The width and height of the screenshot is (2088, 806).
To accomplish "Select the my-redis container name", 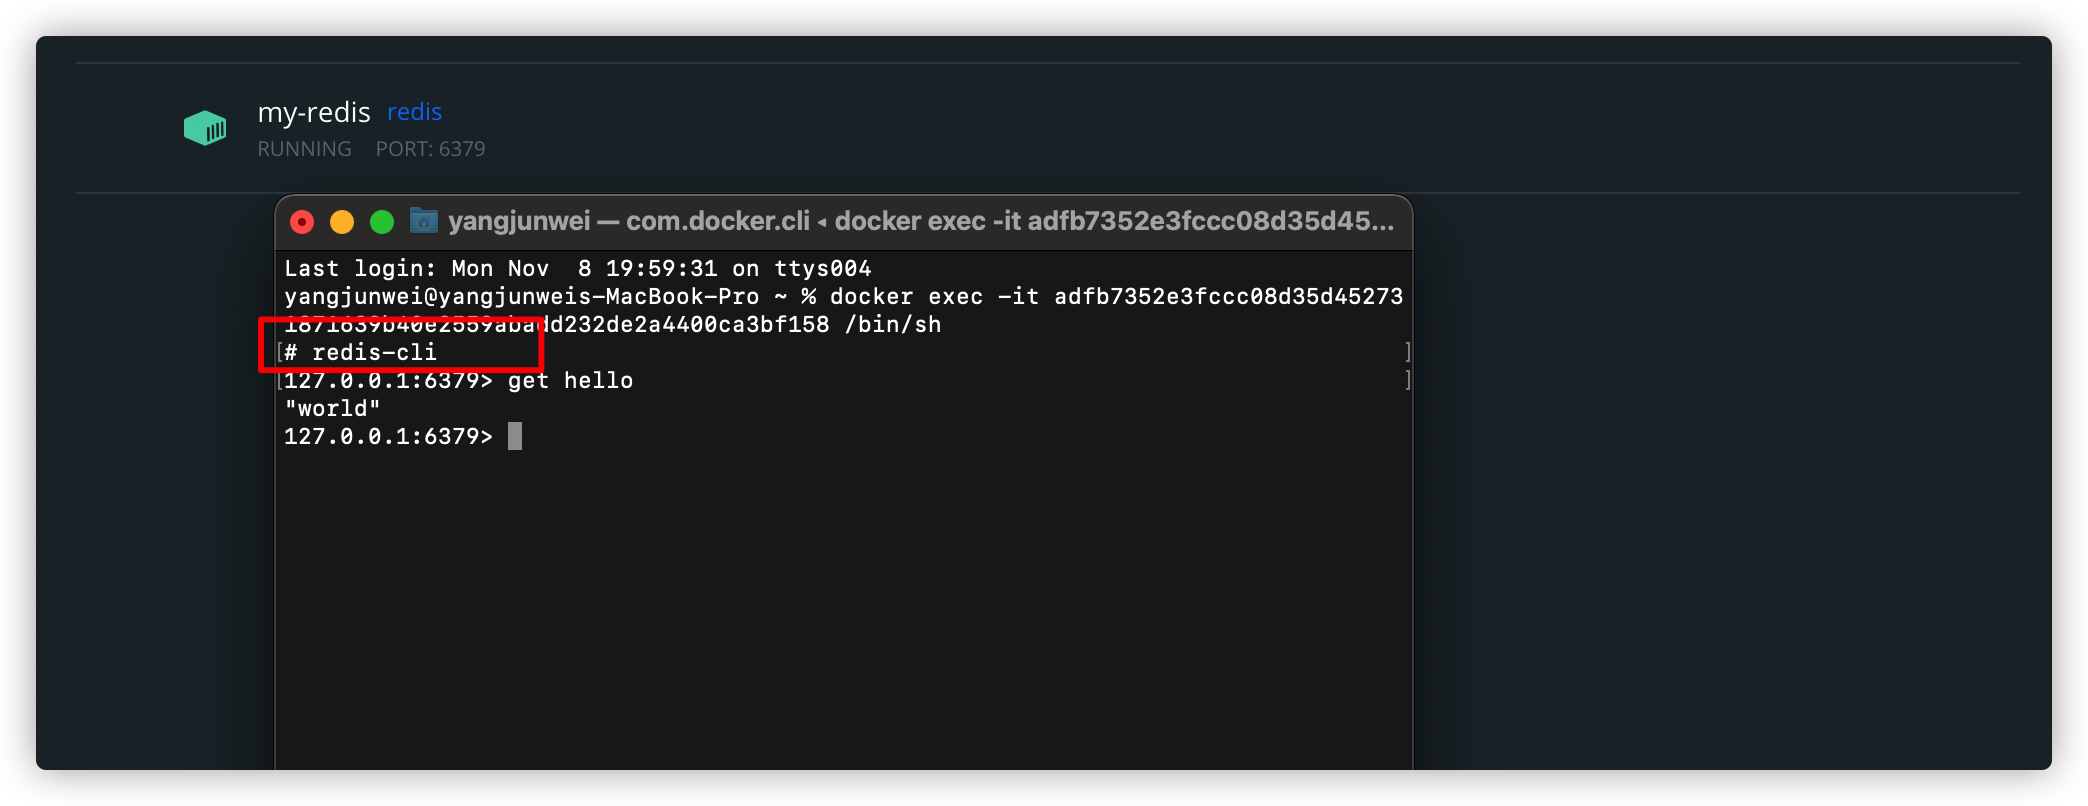I will click(314, 112).
